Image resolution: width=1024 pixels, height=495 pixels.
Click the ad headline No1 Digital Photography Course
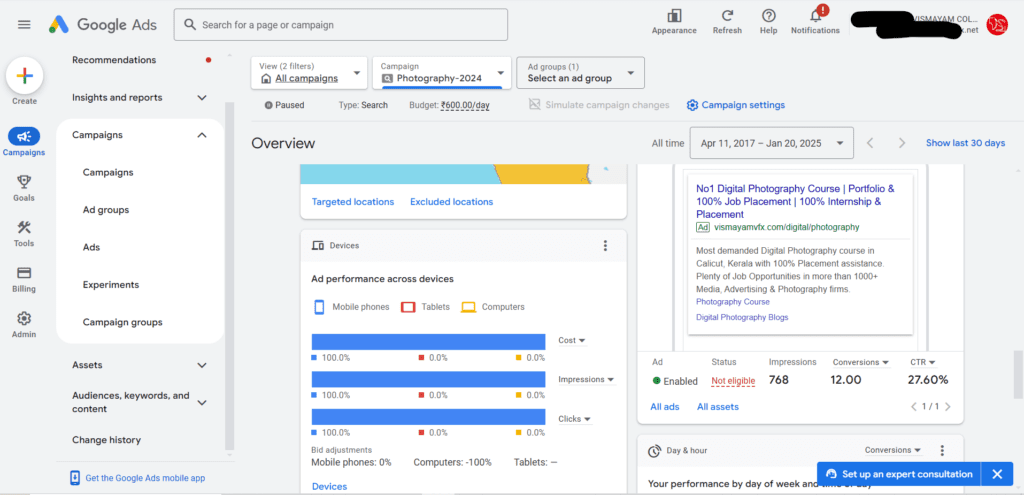[x=795, y=201]
